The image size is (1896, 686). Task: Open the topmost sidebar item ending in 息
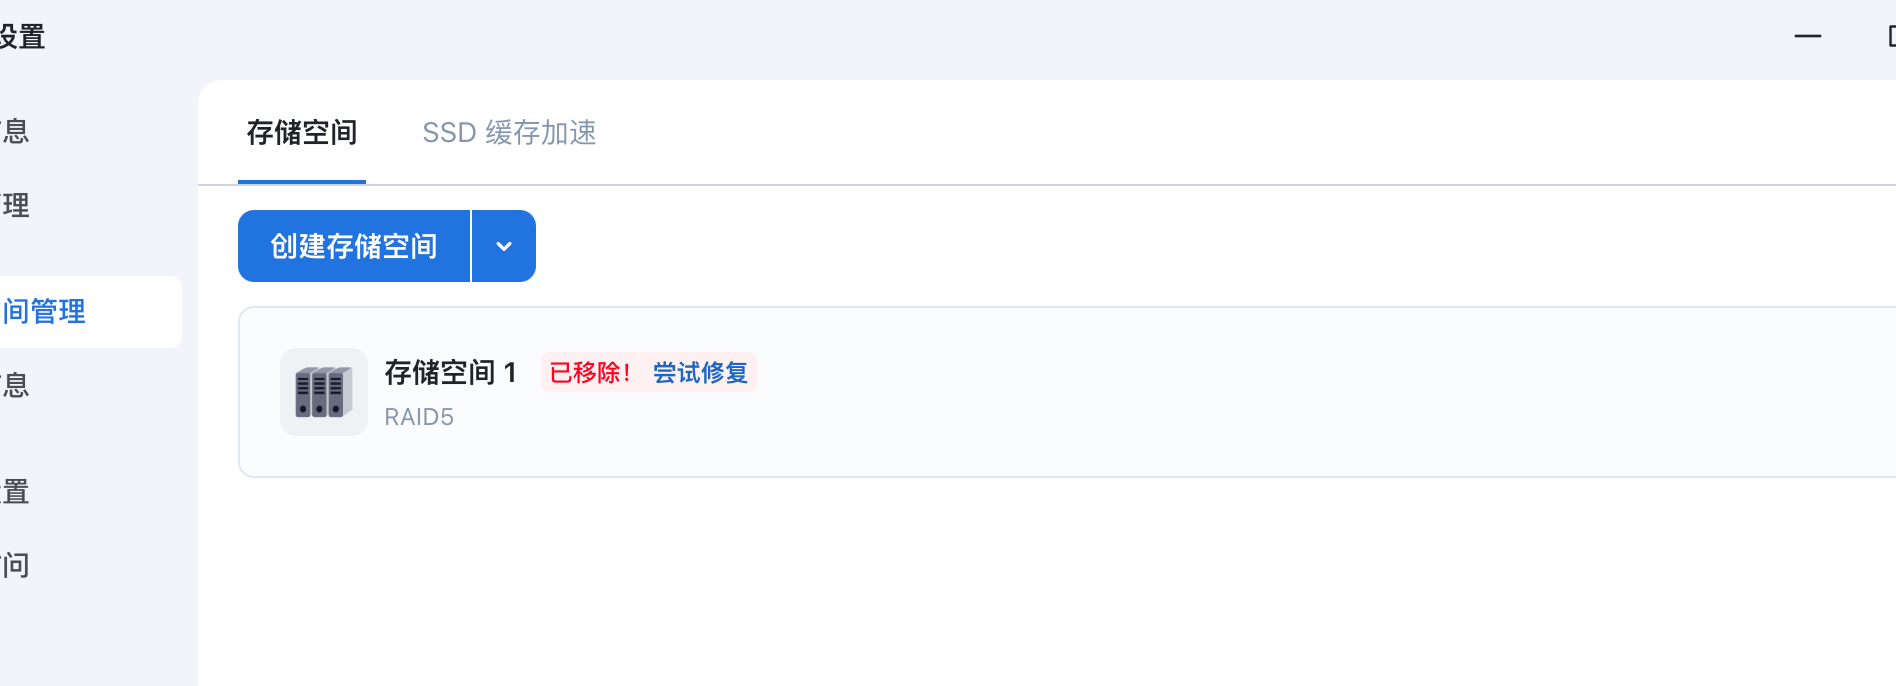pyautogui.click(x=16, y=131)
